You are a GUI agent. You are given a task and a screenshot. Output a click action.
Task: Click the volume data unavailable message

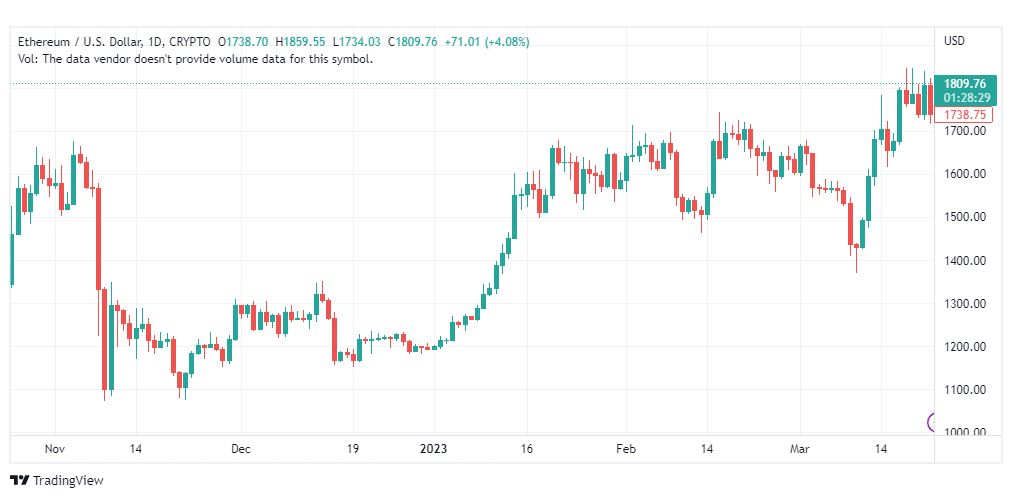pyautogui.click(x=196, y=59)
